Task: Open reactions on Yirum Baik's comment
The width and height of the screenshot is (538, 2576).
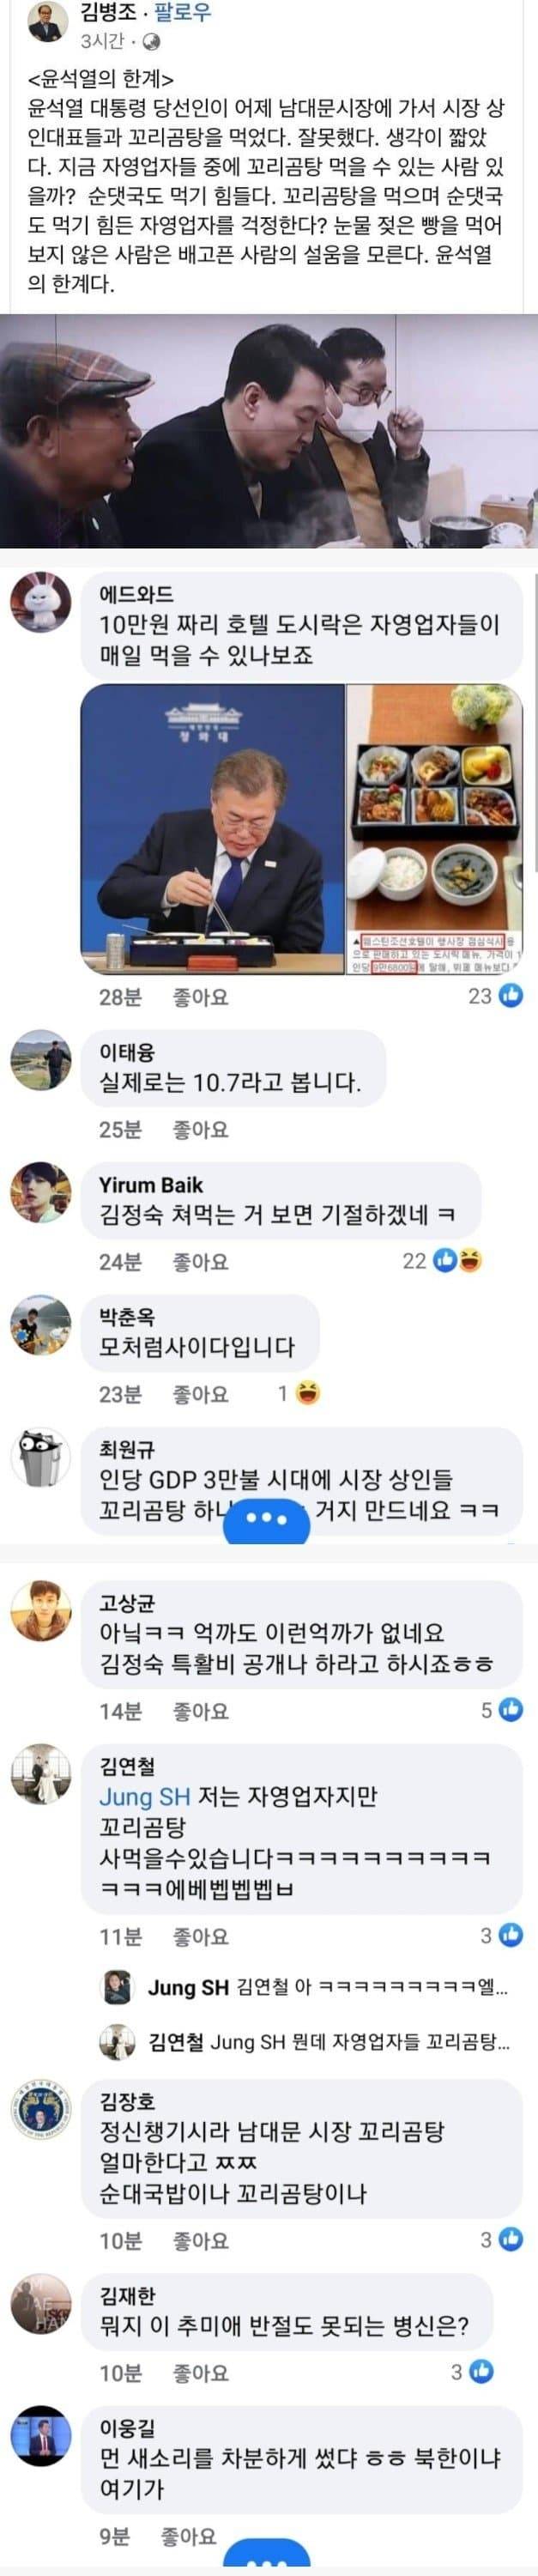Action: 442,1262
